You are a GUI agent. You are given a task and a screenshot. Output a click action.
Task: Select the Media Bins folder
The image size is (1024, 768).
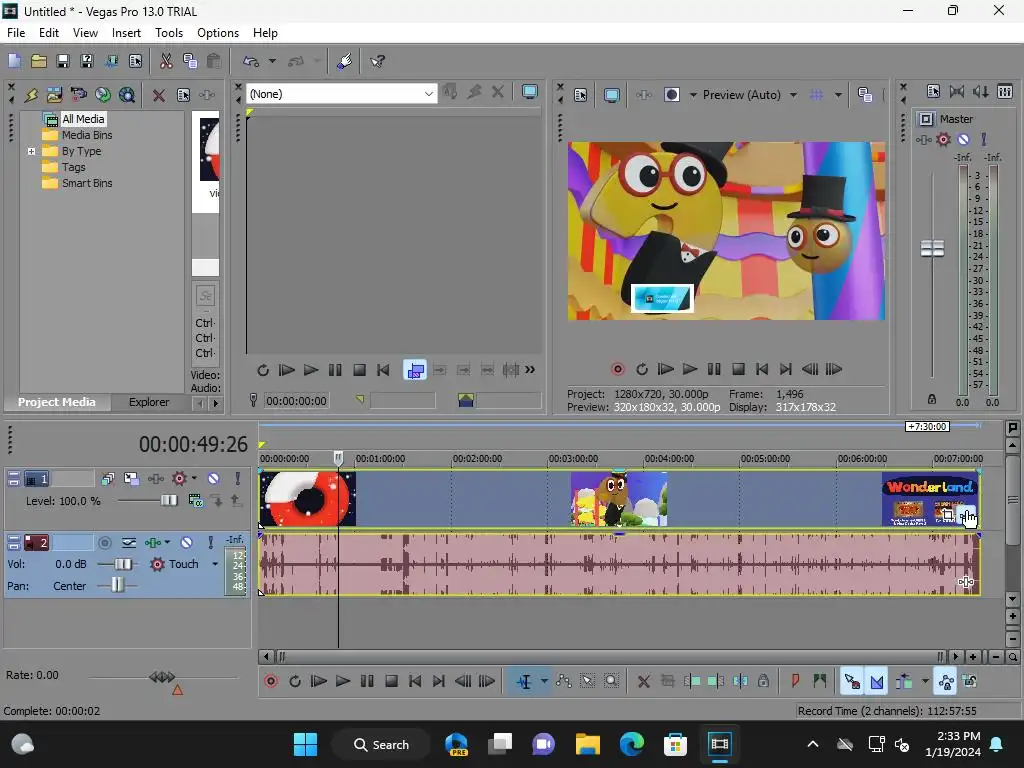coord(87,135)
